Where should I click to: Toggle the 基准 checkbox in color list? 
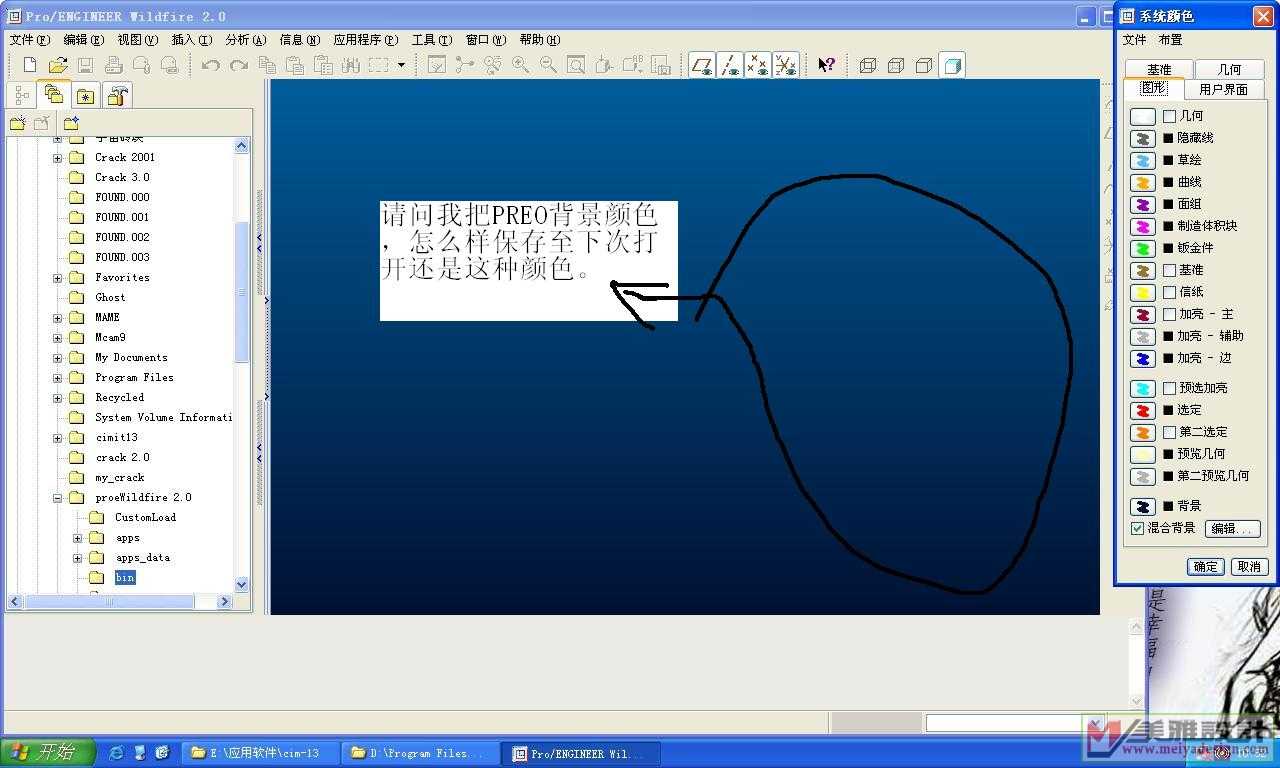click(1169, 270)
